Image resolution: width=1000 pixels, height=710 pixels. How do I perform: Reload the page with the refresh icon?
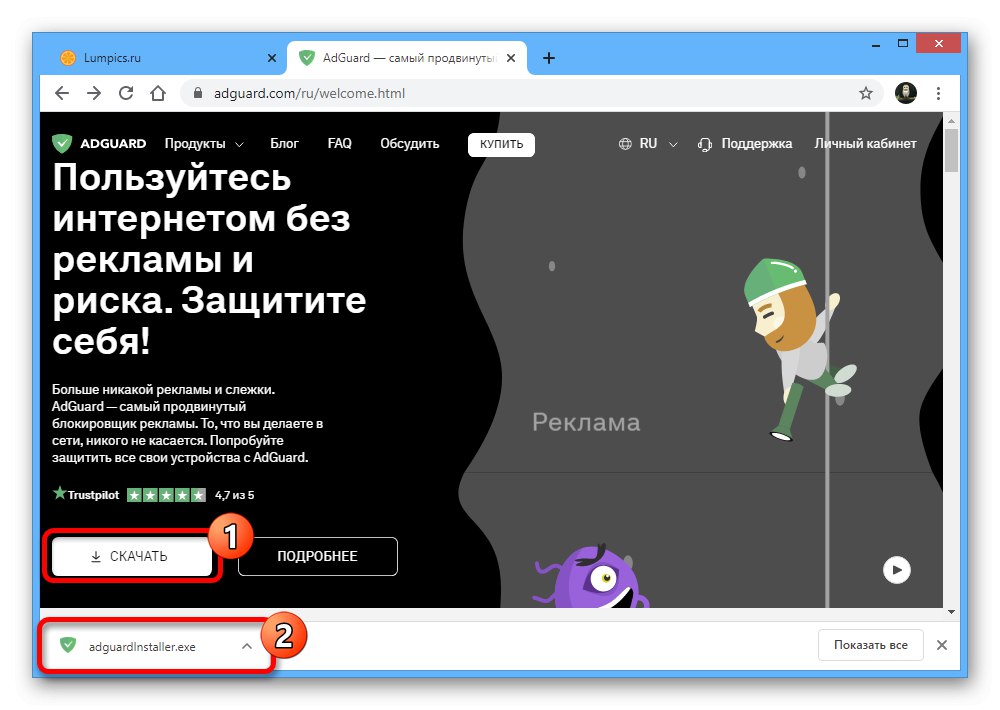click(126, 92)
